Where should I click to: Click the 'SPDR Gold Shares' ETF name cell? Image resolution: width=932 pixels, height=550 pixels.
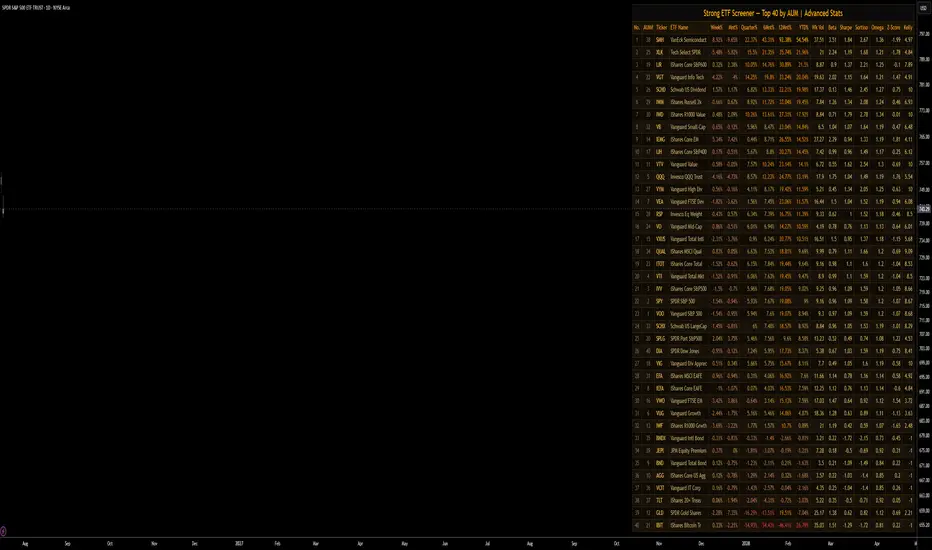pyautogui.click(x=686, y=513)
